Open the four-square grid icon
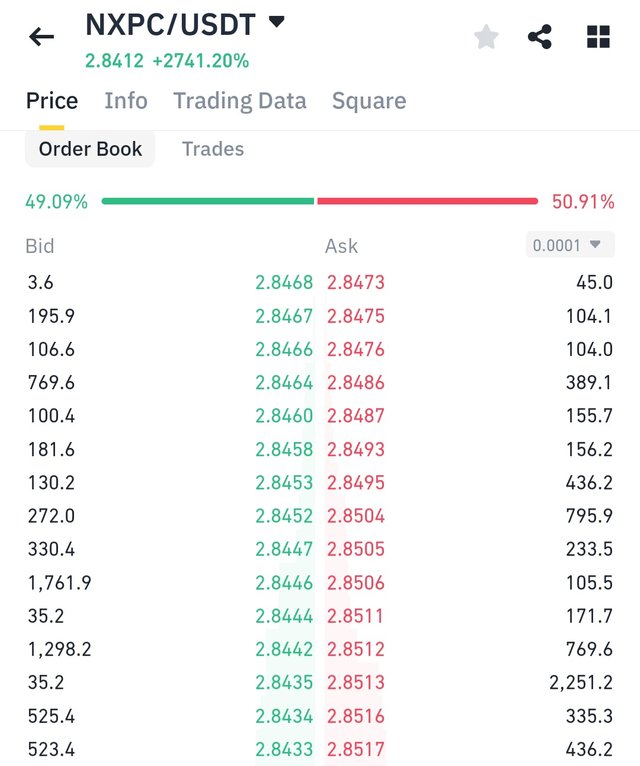The height and width of the screenshot is (766, 640). pos(598,37)
